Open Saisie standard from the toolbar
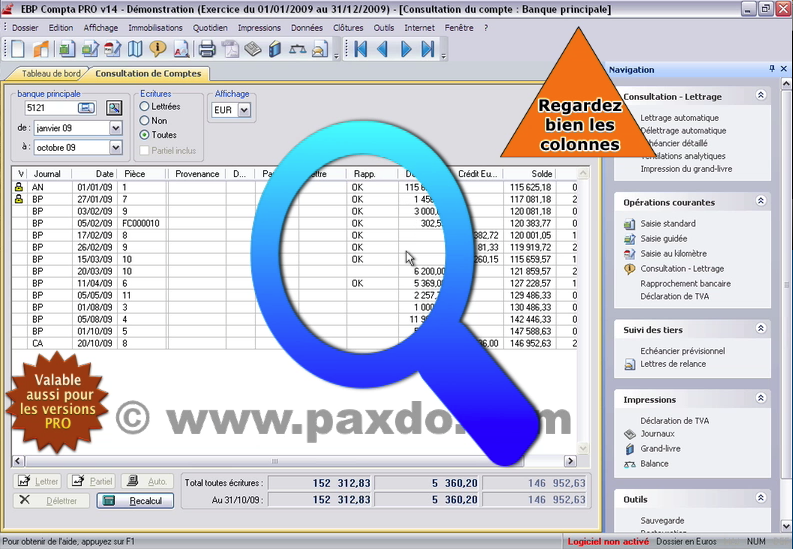Screen dimensions: 793x549 pos(67,49)
